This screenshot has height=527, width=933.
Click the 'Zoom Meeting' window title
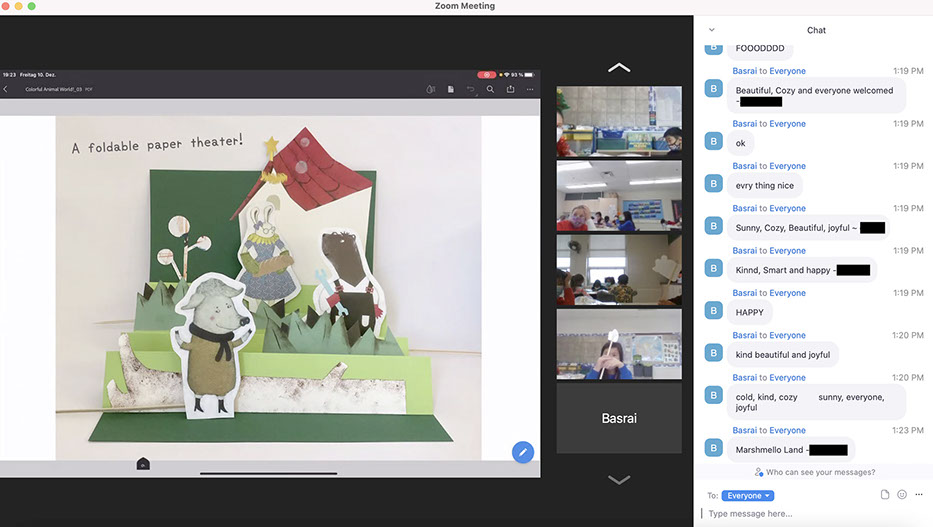click(465, 6)
